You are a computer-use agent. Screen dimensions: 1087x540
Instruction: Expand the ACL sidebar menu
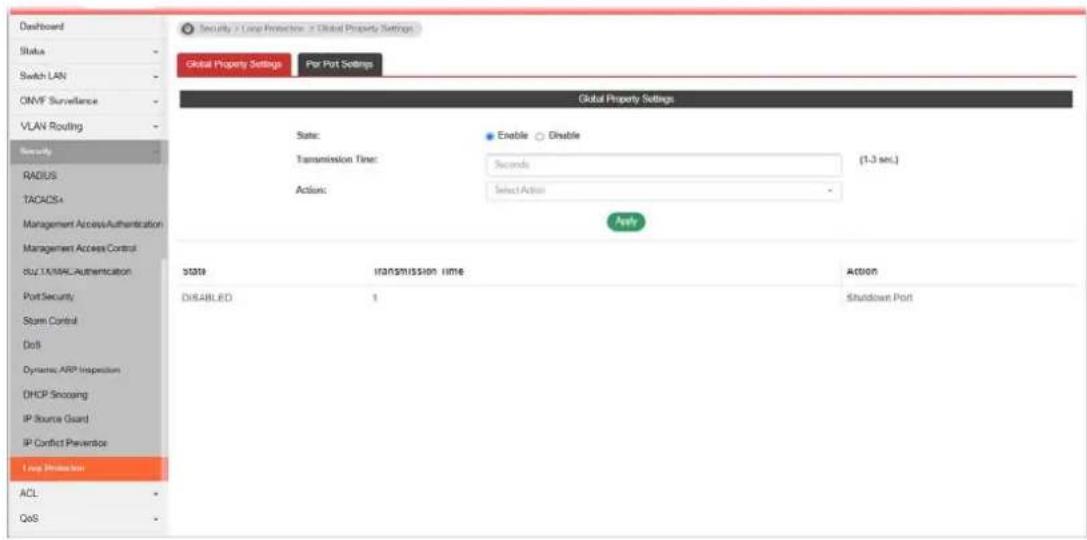(88, 494)
